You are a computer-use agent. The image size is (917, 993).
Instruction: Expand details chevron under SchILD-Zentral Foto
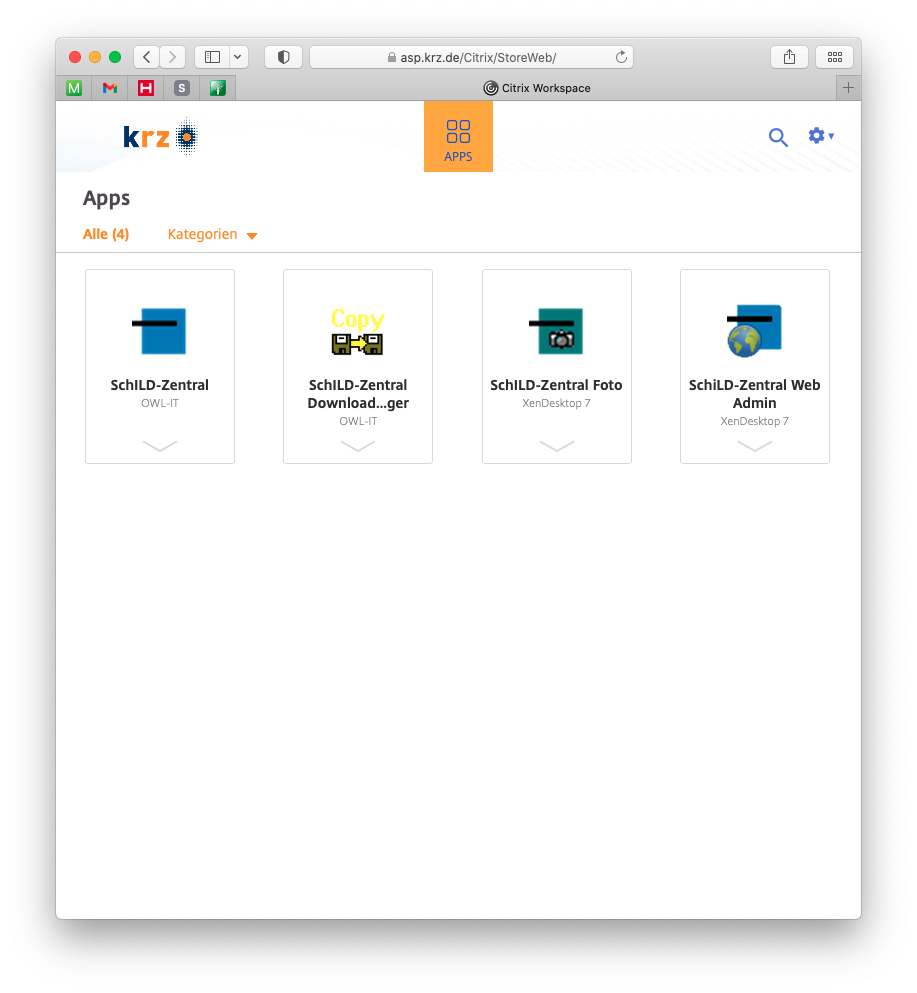pyautogui.click(x=556, y=446)
